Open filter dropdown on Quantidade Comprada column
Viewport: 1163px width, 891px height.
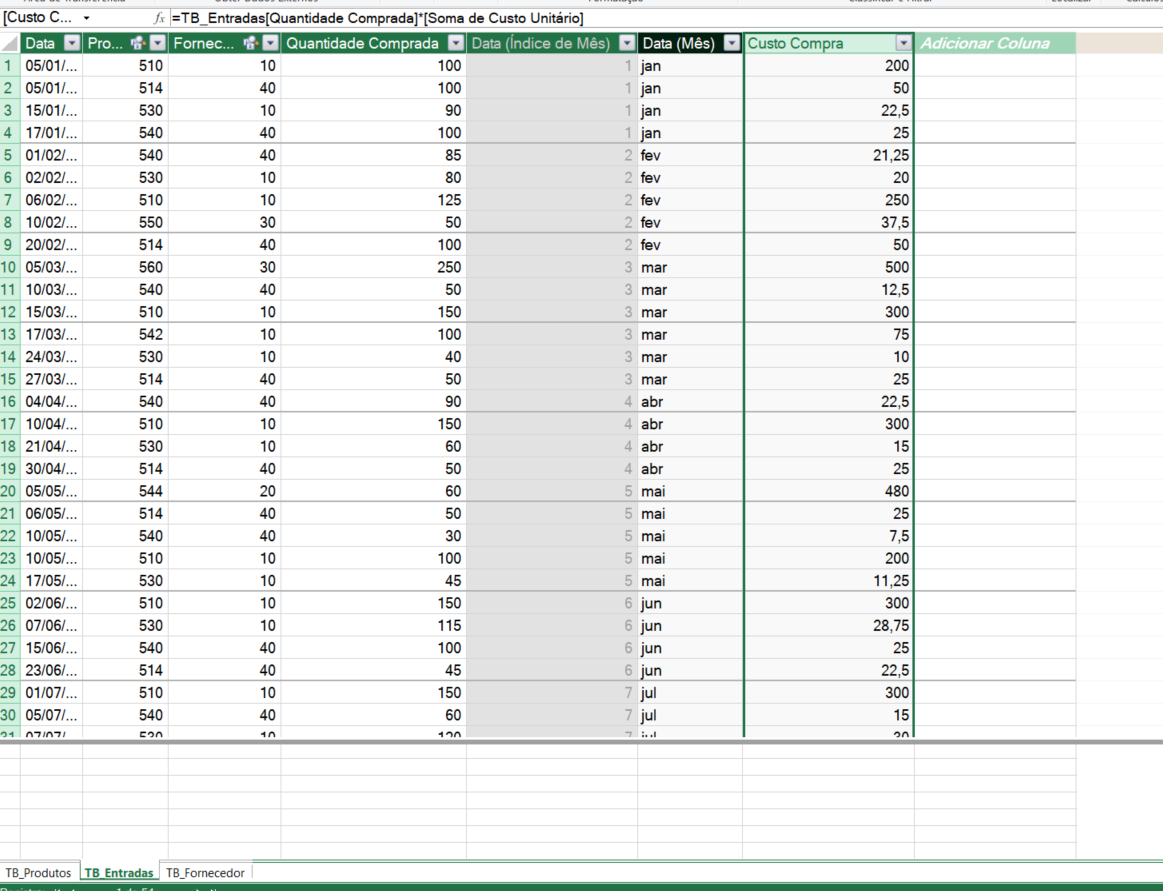456,43
